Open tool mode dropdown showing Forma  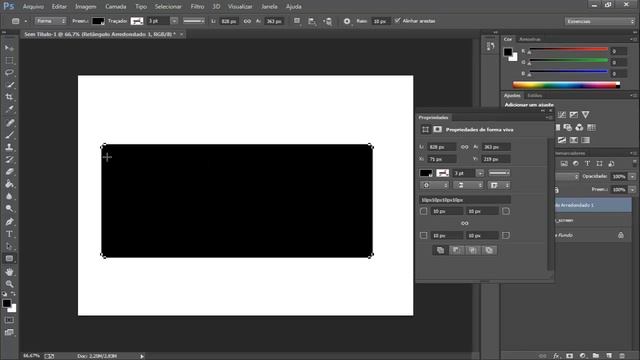point(50,21)
